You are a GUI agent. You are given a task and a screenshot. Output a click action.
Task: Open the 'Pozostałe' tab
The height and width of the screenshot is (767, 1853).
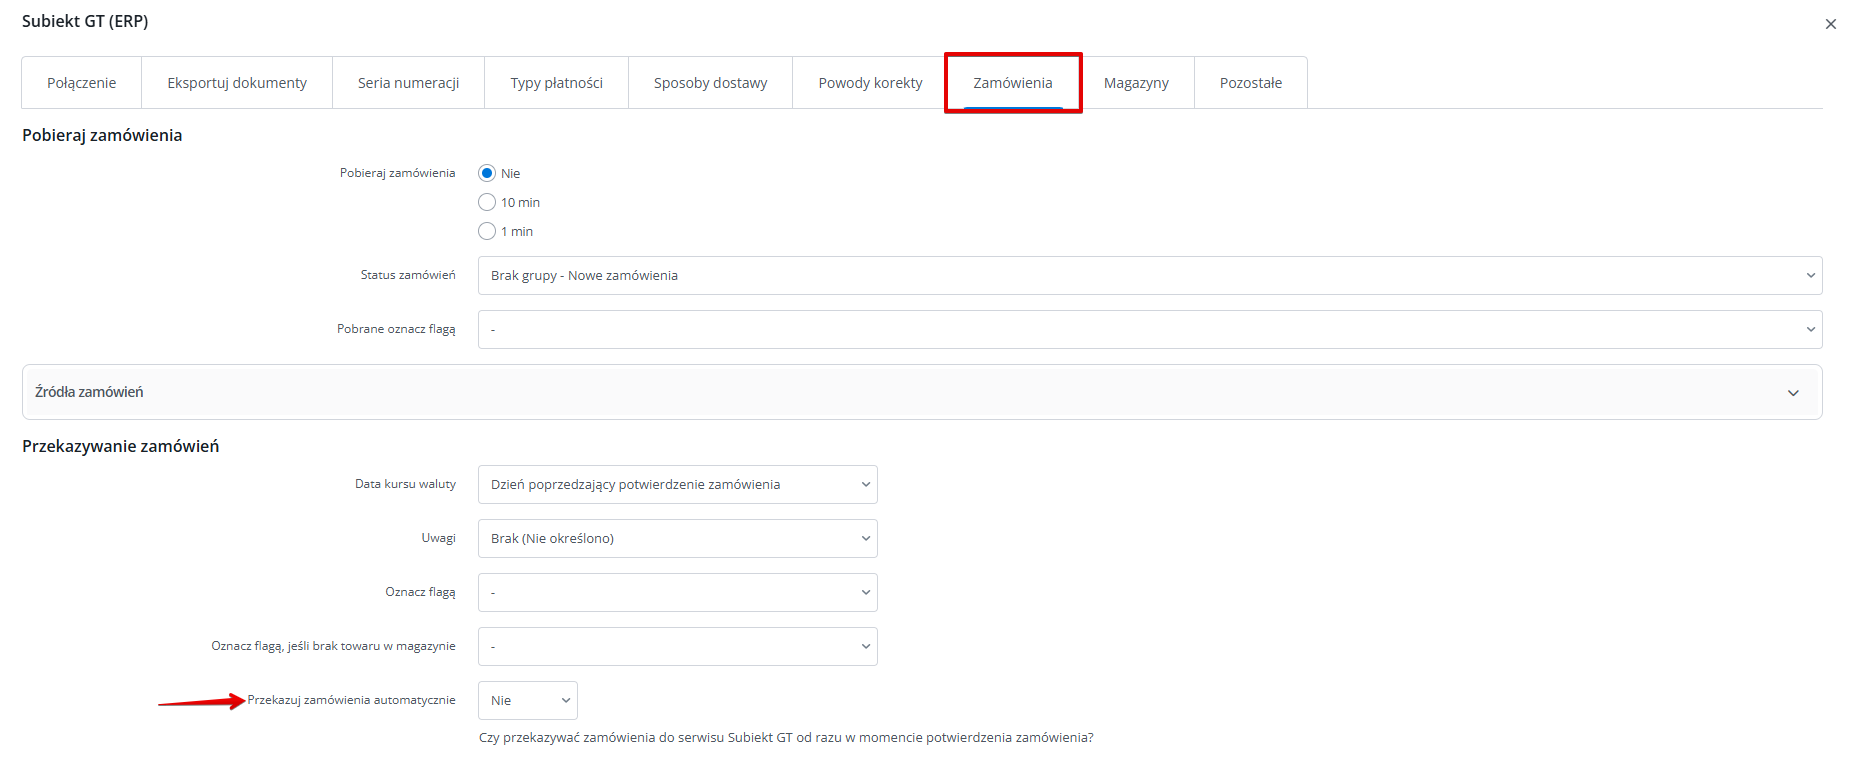1250,83
